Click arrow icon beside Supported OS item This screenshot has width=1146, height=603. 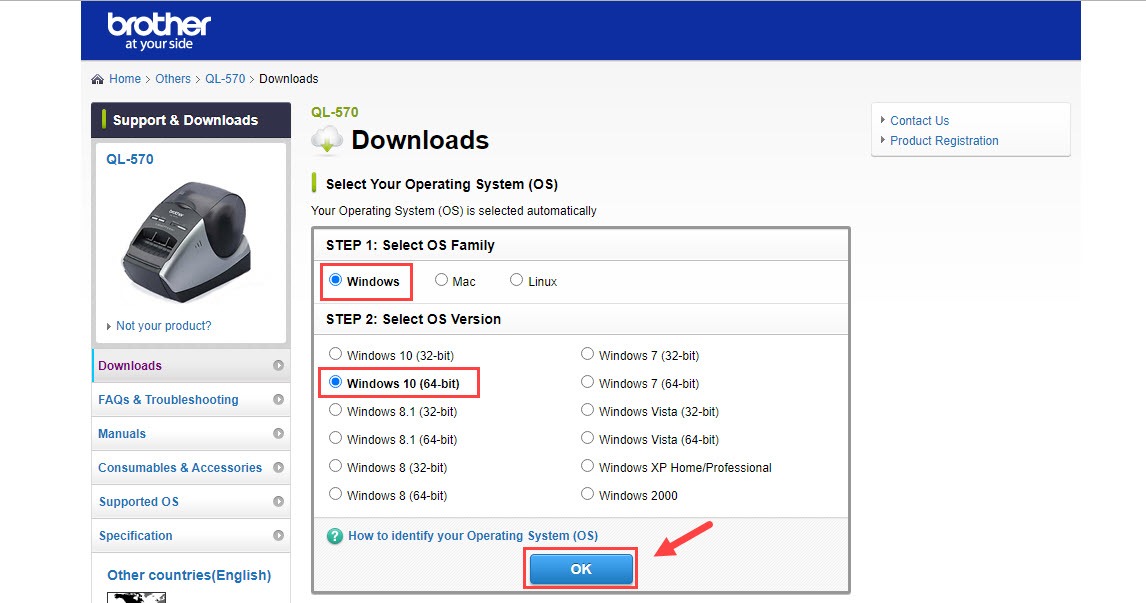(x=278, y=502)
